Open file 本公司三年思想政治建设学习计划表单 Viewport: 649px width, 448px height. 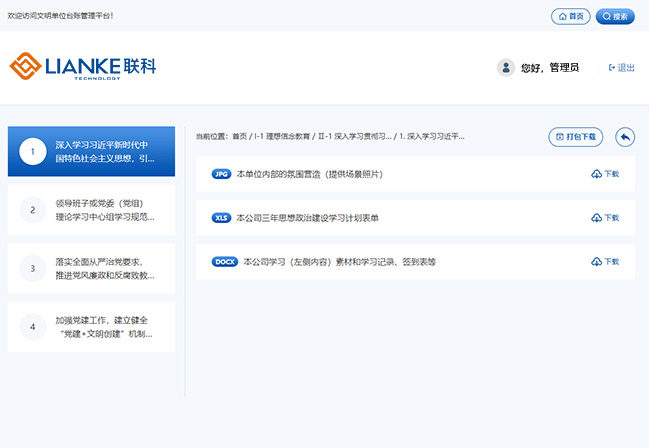pos(307,217)
